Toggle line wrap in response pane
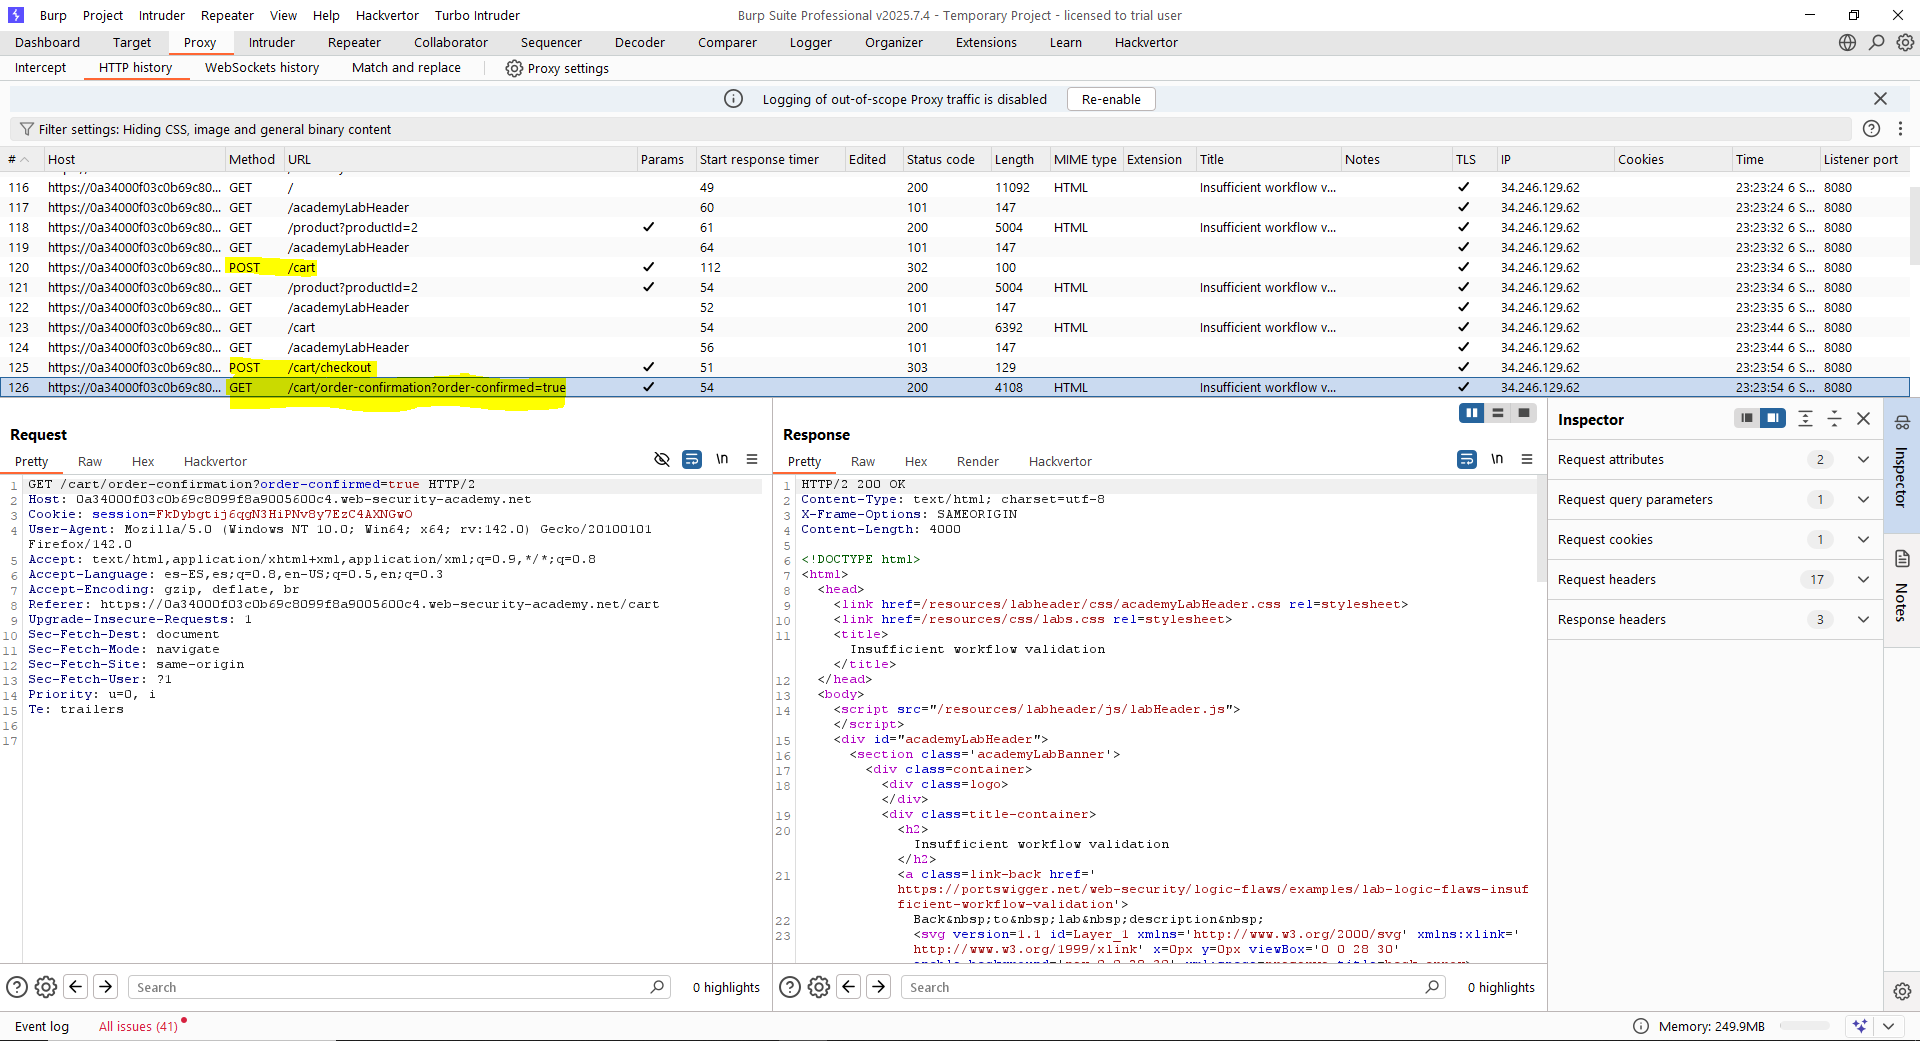Screen dimensions: 1920x1041 pyautogui.click(x=1467, y=459)
